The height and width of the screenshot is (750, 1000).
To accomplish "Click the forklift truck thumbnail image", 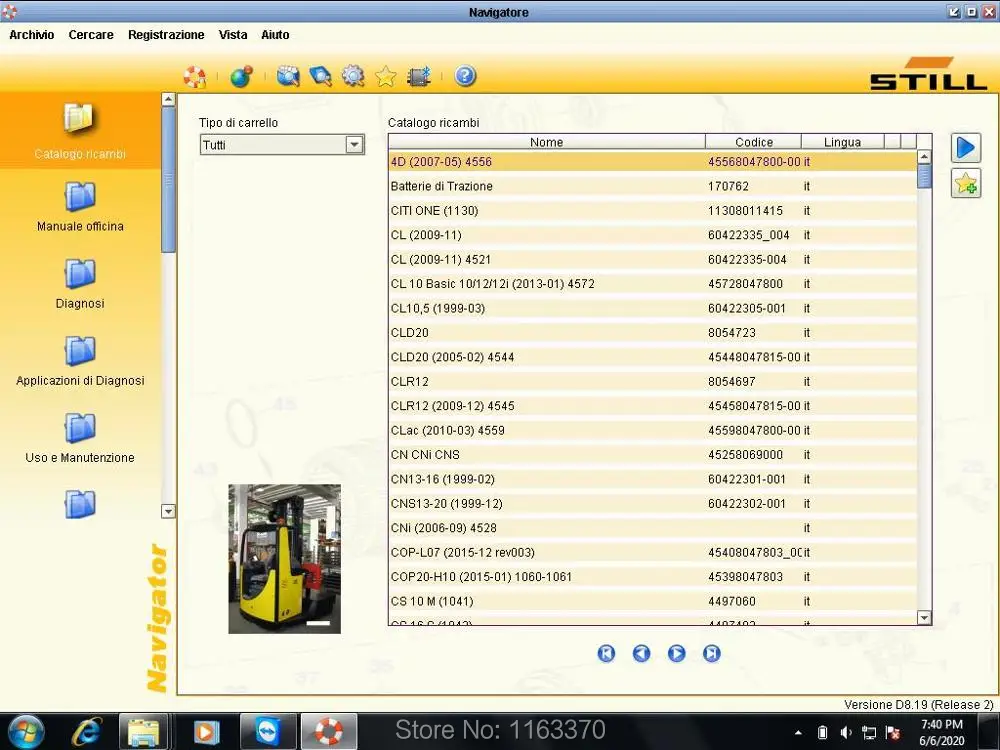I will 284,559.
